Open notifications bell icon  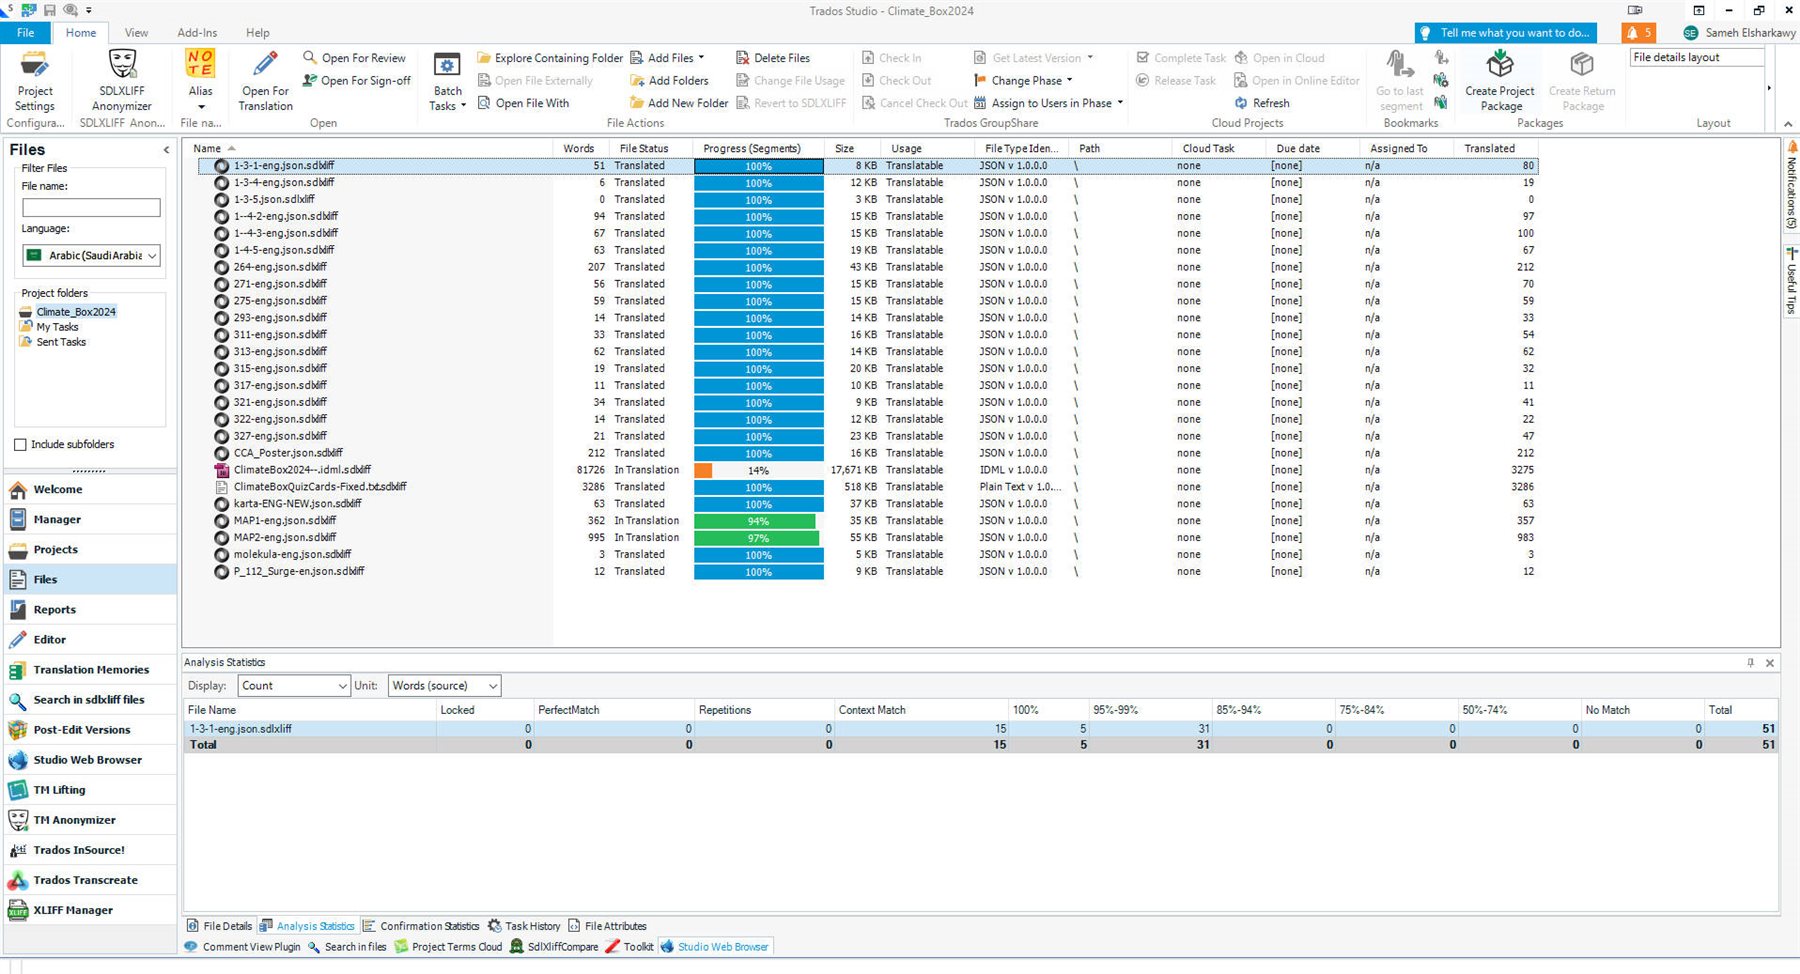click(1638, 33)
